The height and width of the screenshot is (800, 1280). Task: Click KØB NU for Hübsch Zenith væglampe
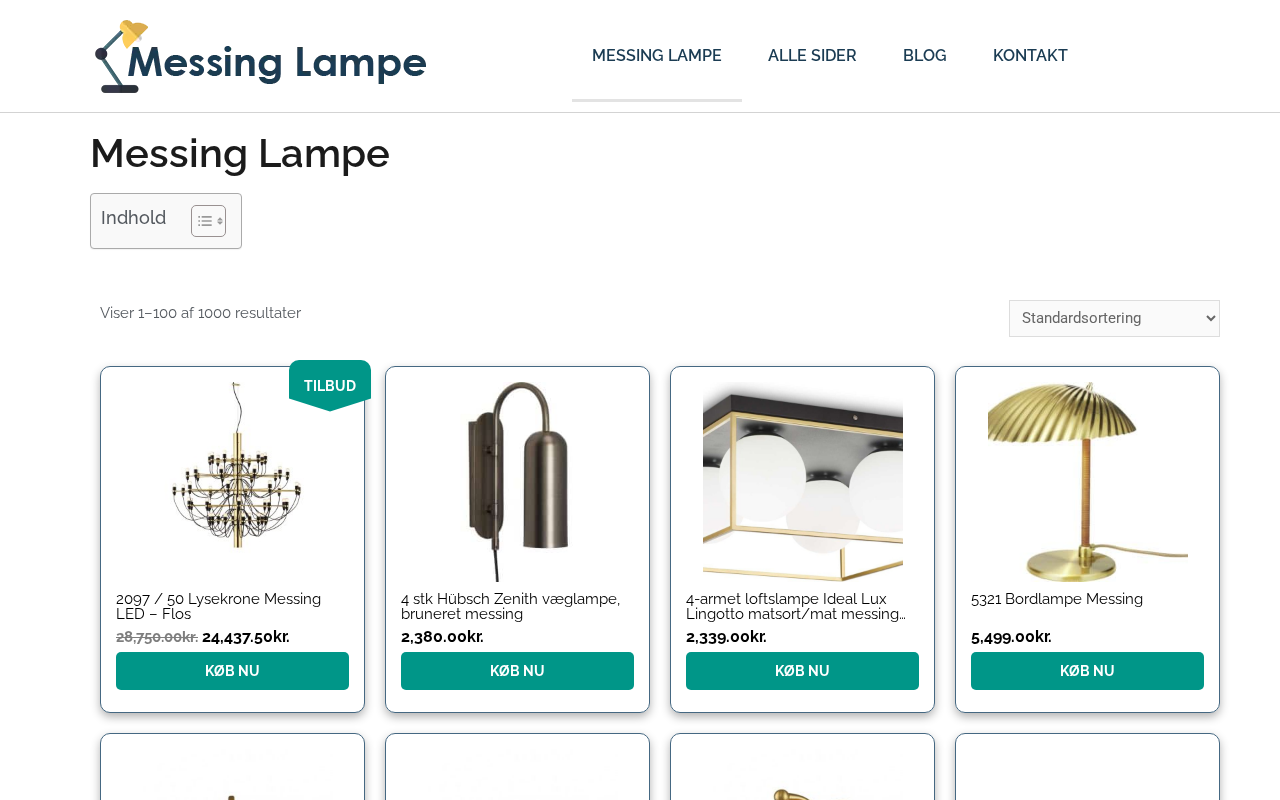517,671
